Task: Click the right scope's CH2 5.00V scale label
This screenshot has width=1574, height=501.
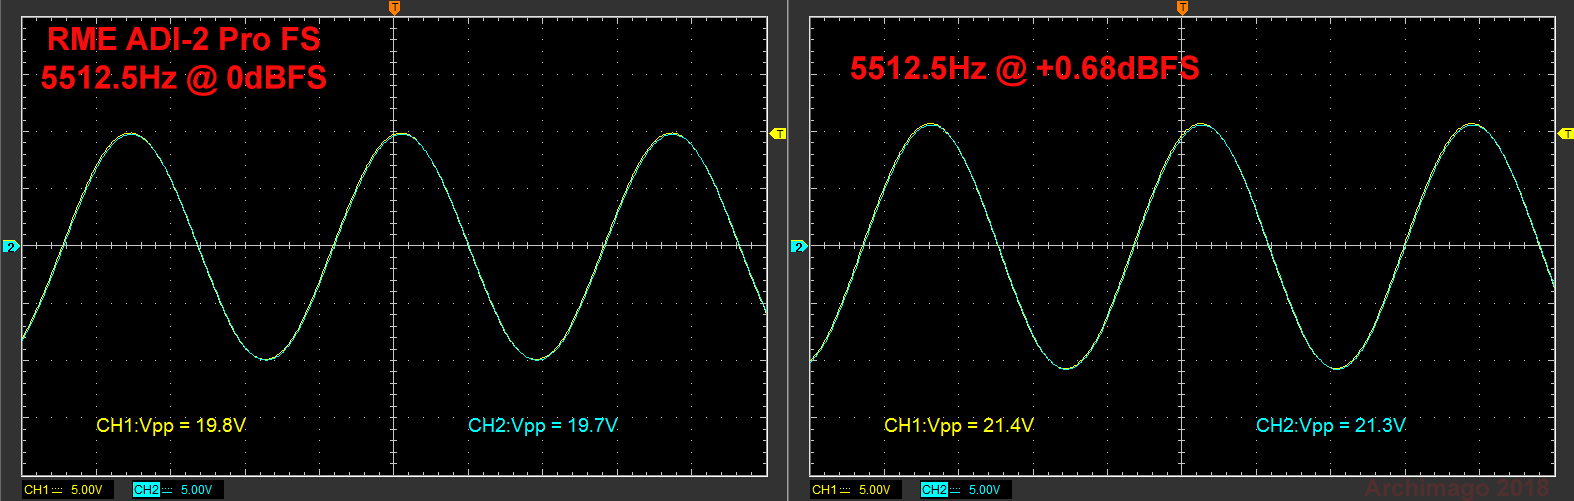Action: (965, 489)
